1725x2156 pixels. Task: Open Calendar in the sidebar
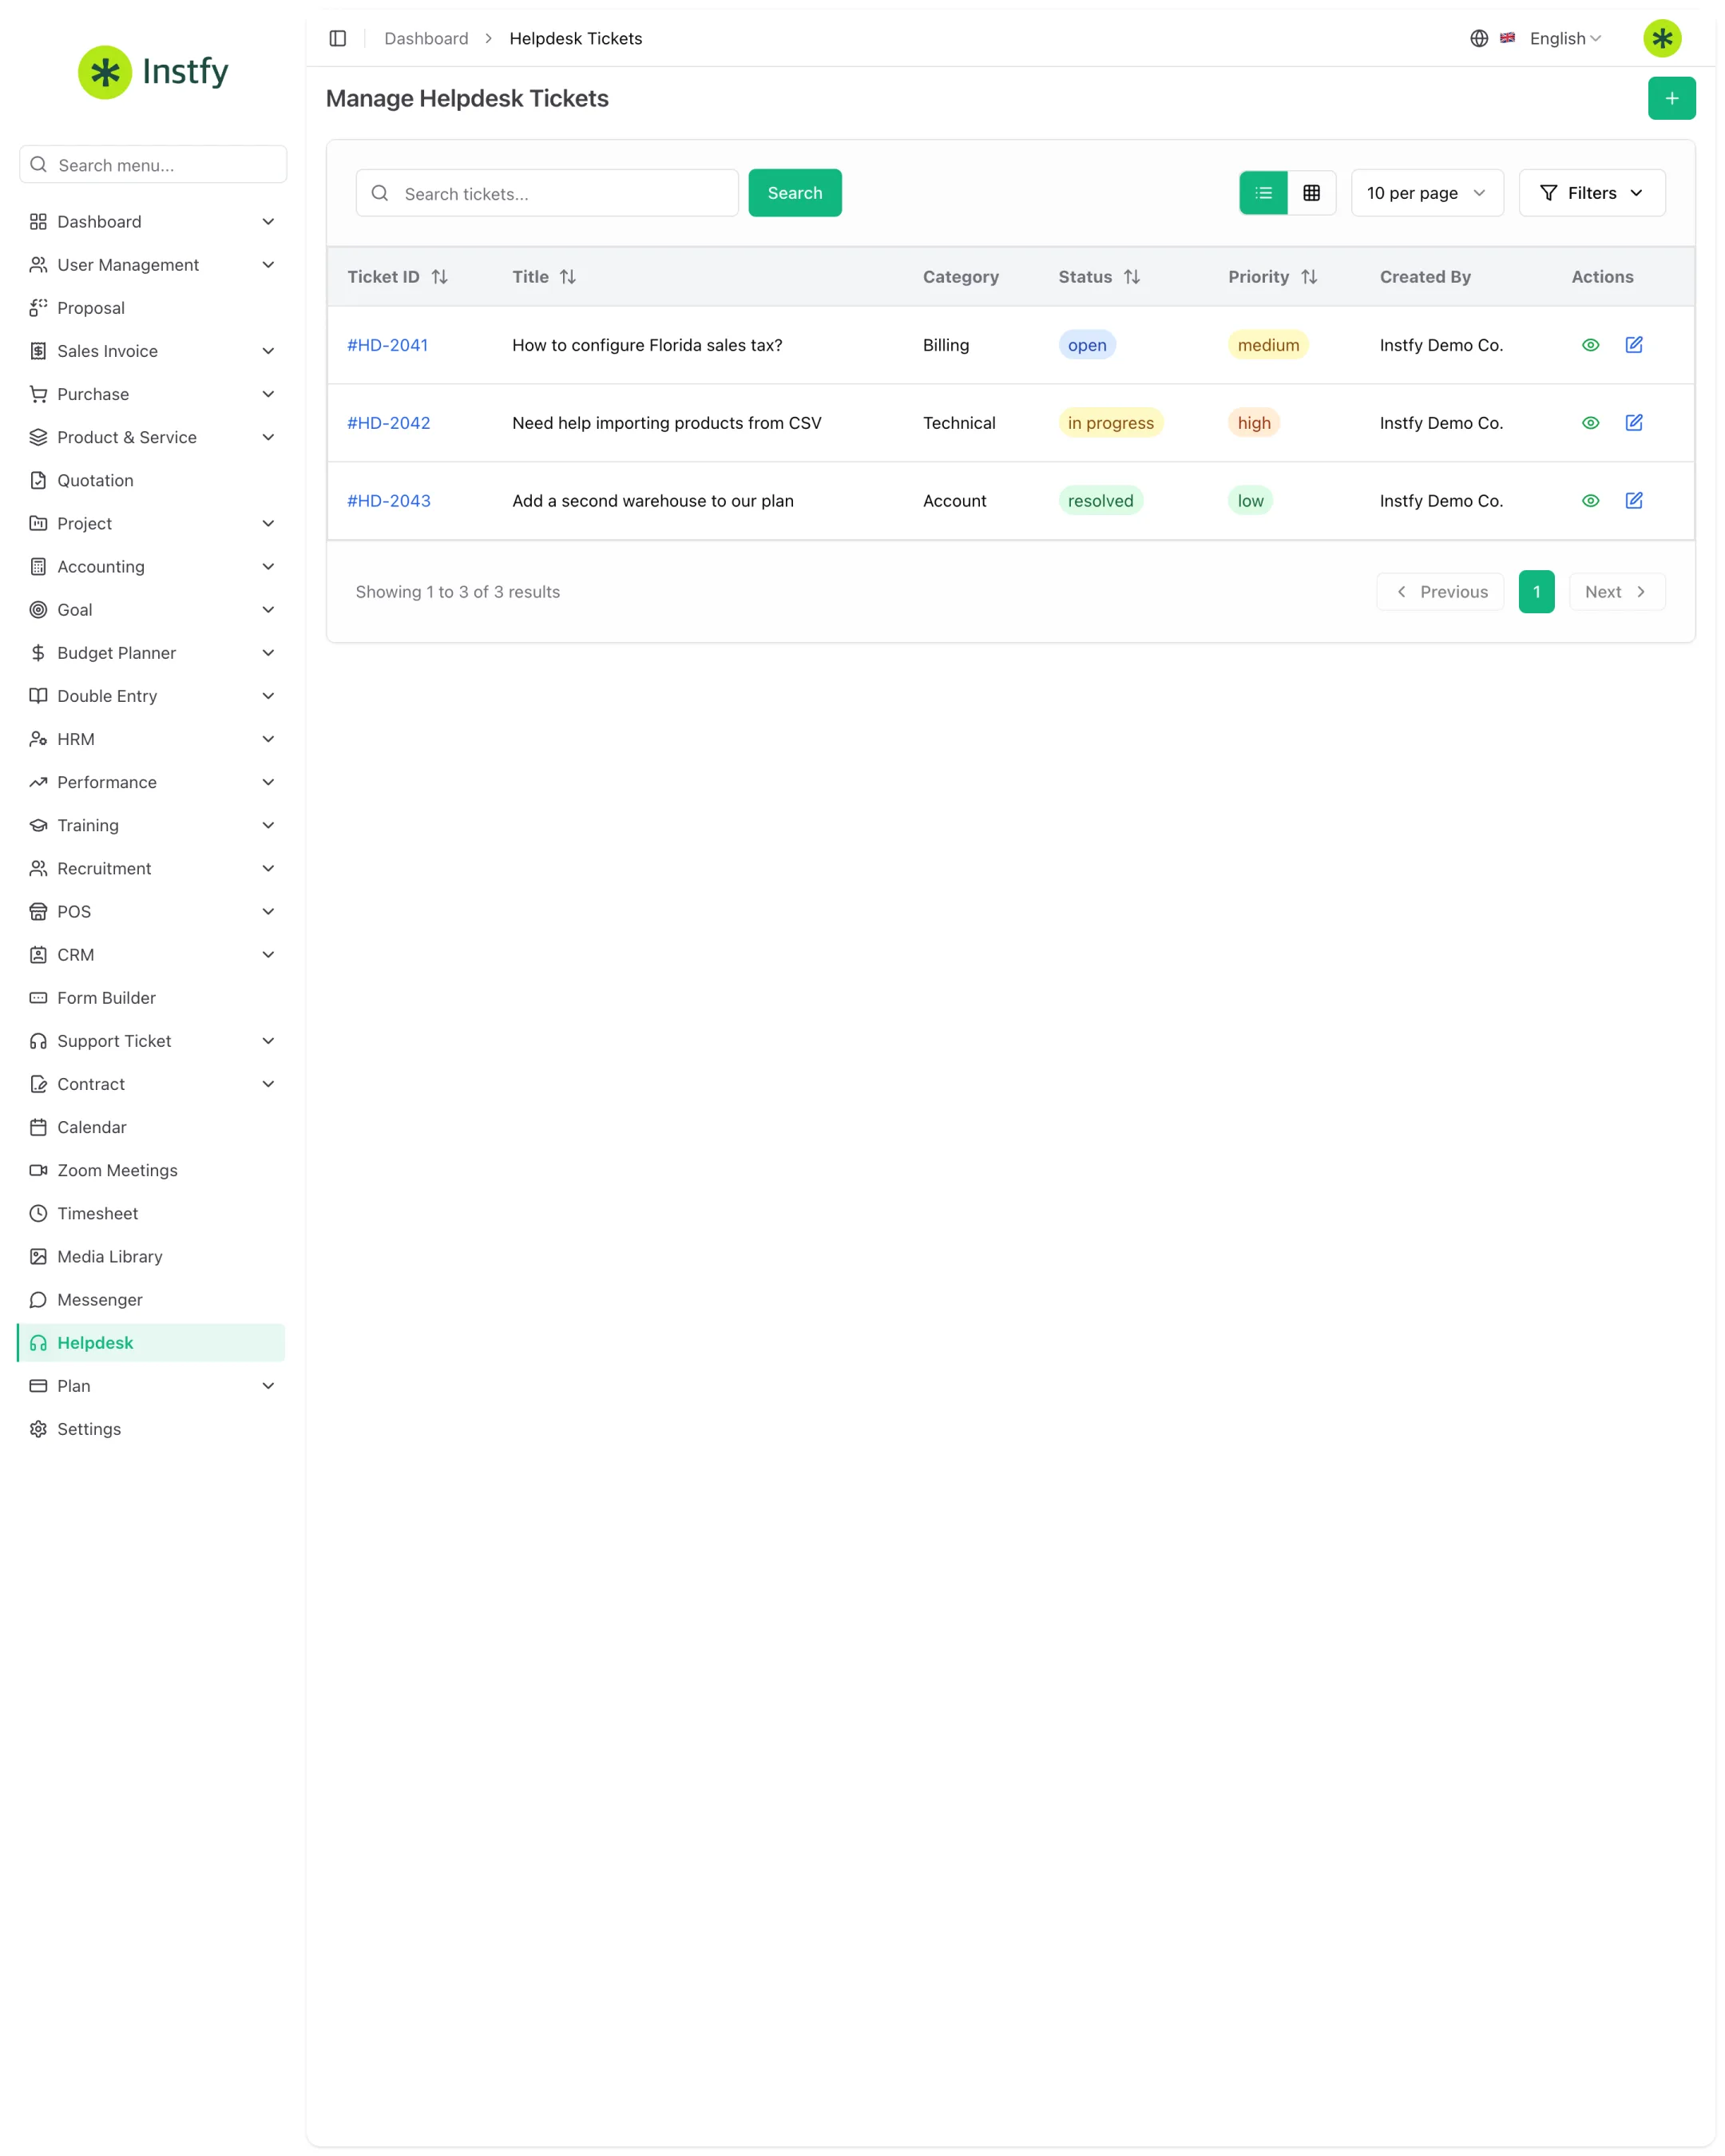(152, 1127)
